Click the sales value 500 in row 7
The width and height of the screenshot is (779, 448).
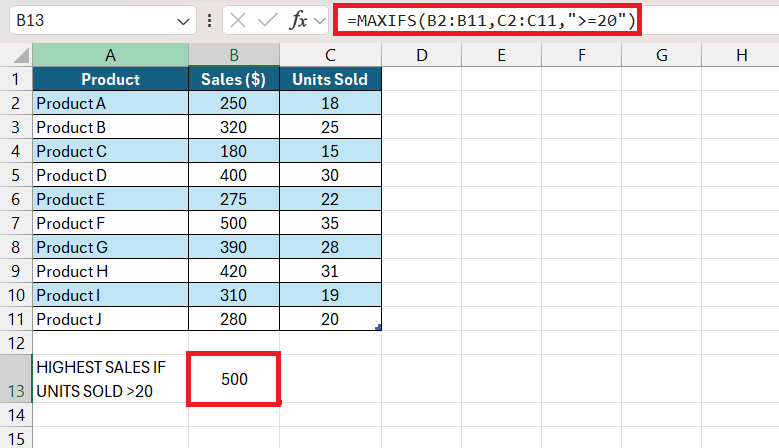click(x=234, y=223)
